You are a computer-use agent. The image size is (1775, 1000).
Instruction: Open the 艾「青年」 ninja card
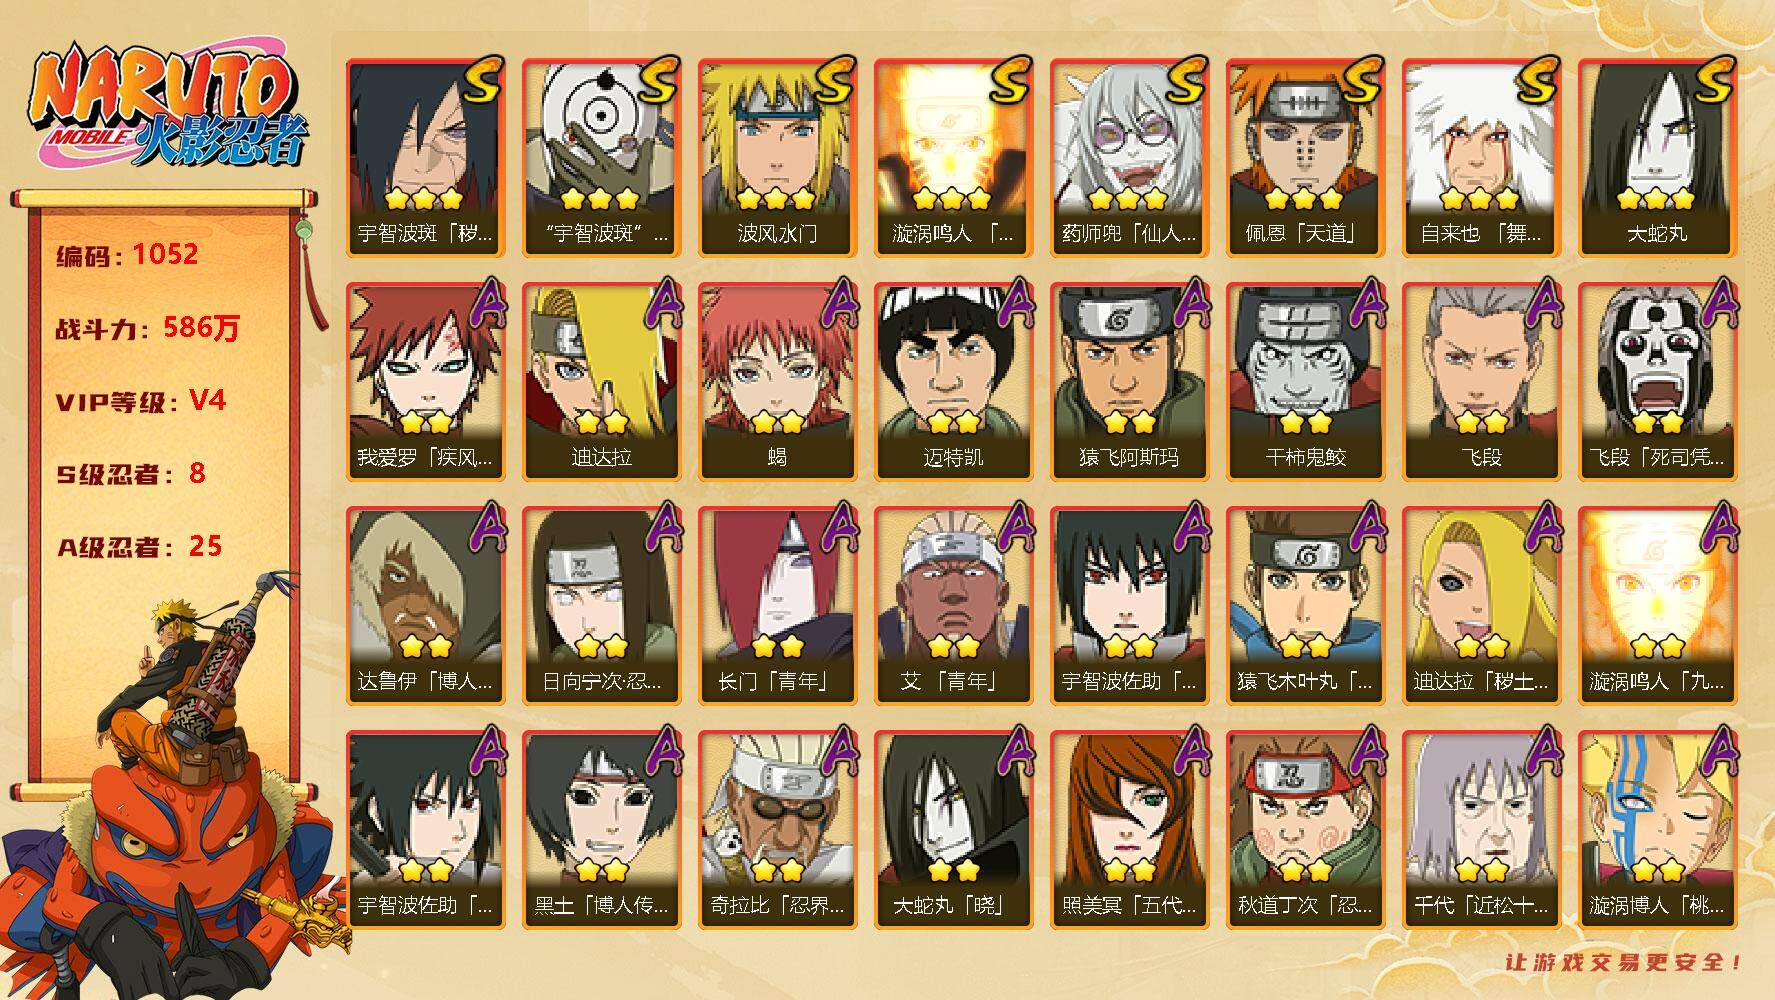tap(953, 605)
